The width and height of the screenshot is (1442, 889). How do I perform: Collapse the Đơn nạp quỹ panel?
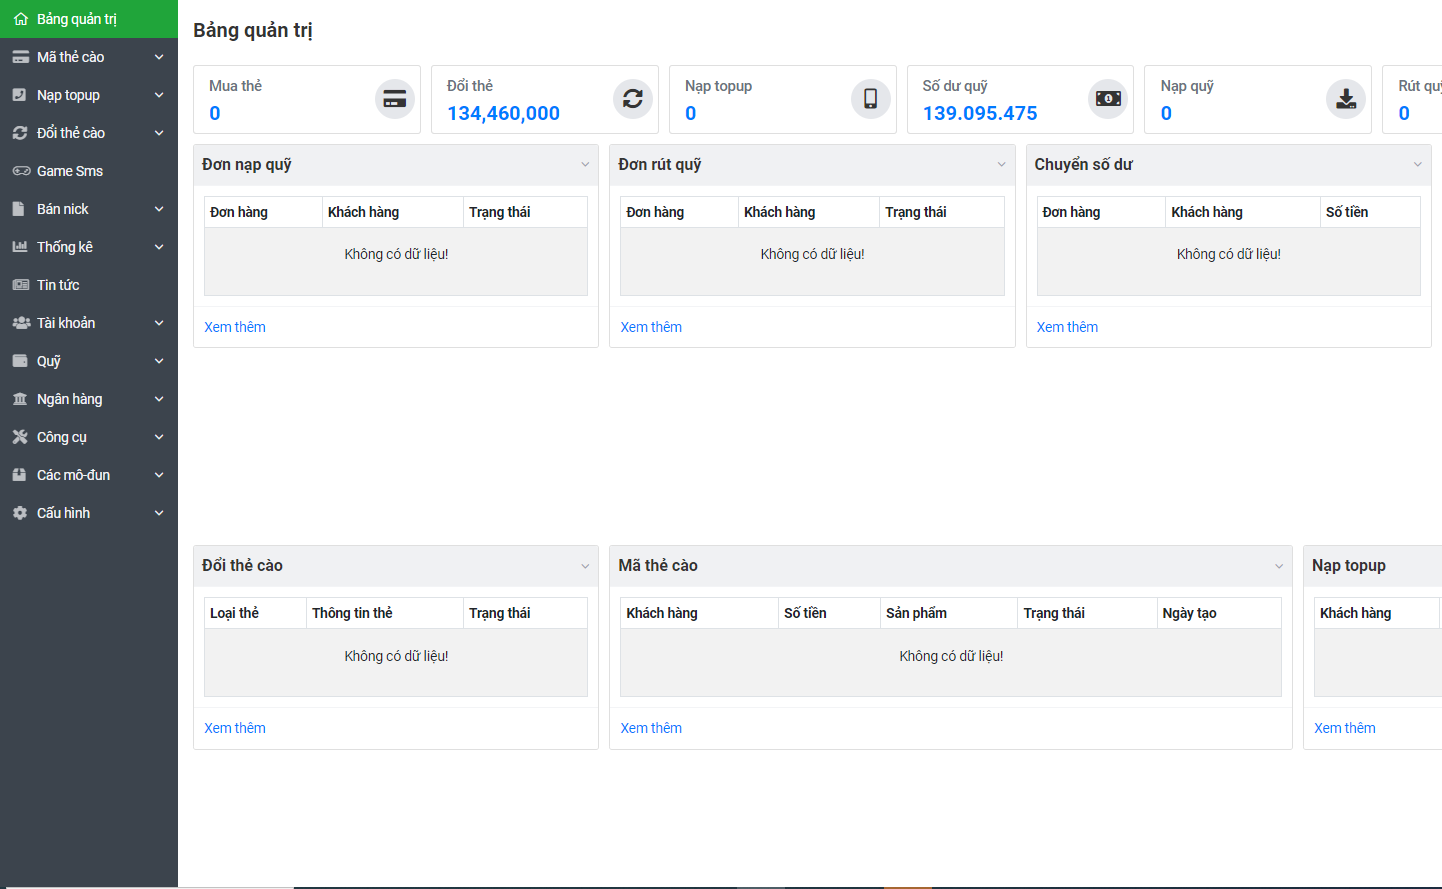585,165
